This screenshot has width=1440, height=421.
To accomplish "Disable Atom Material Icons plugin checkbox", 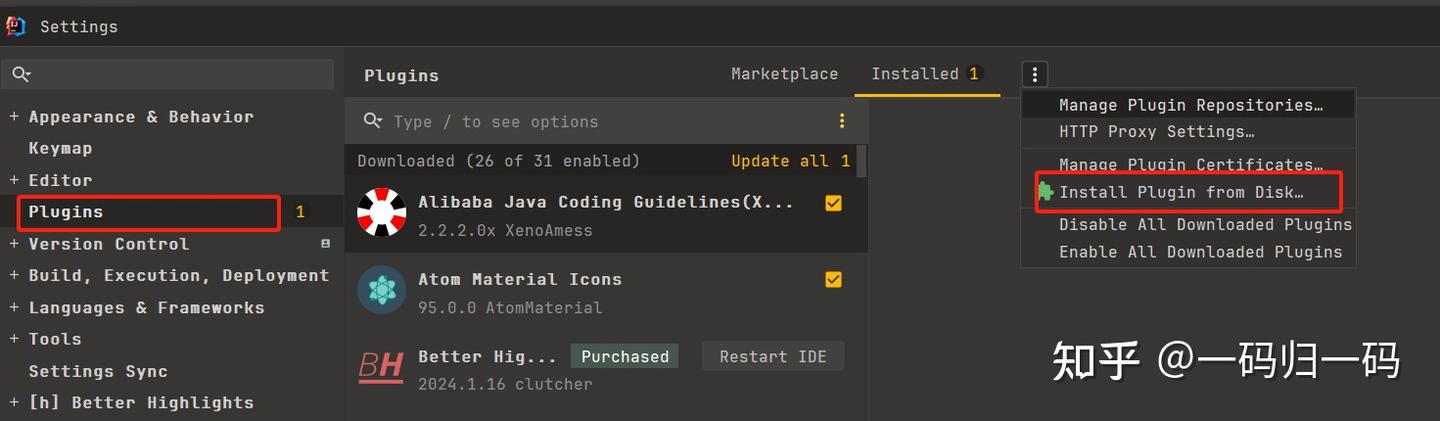I will [x=833, y=280].
